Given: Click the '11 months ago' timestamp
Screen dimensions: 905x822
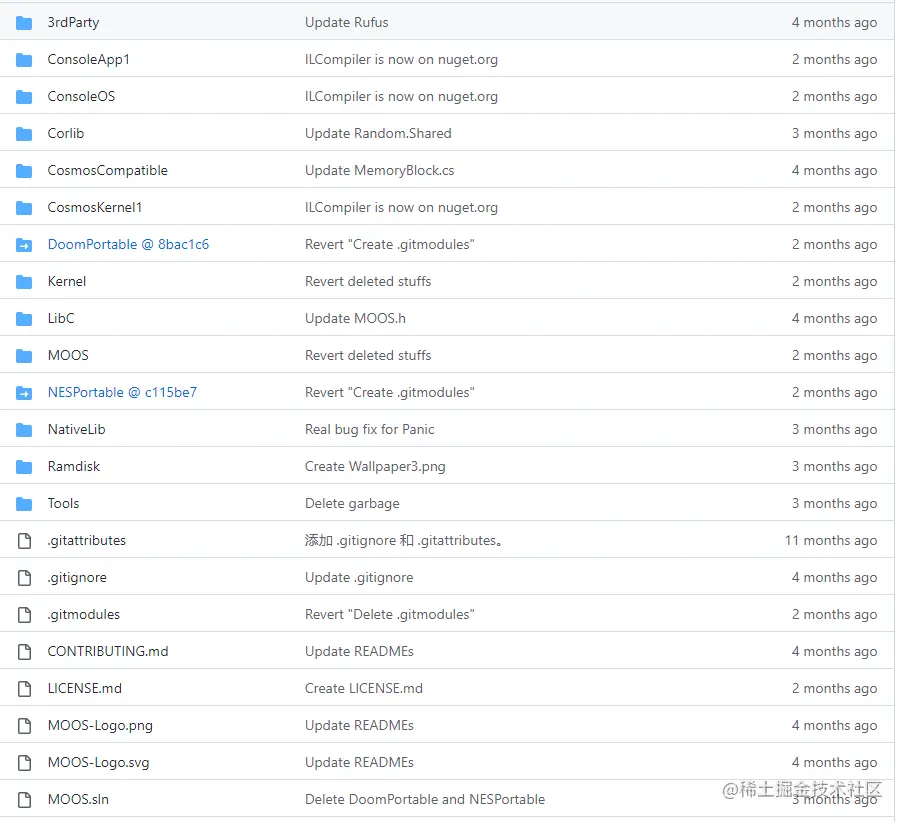Looking at the screenshot, I should click(831, 540).
